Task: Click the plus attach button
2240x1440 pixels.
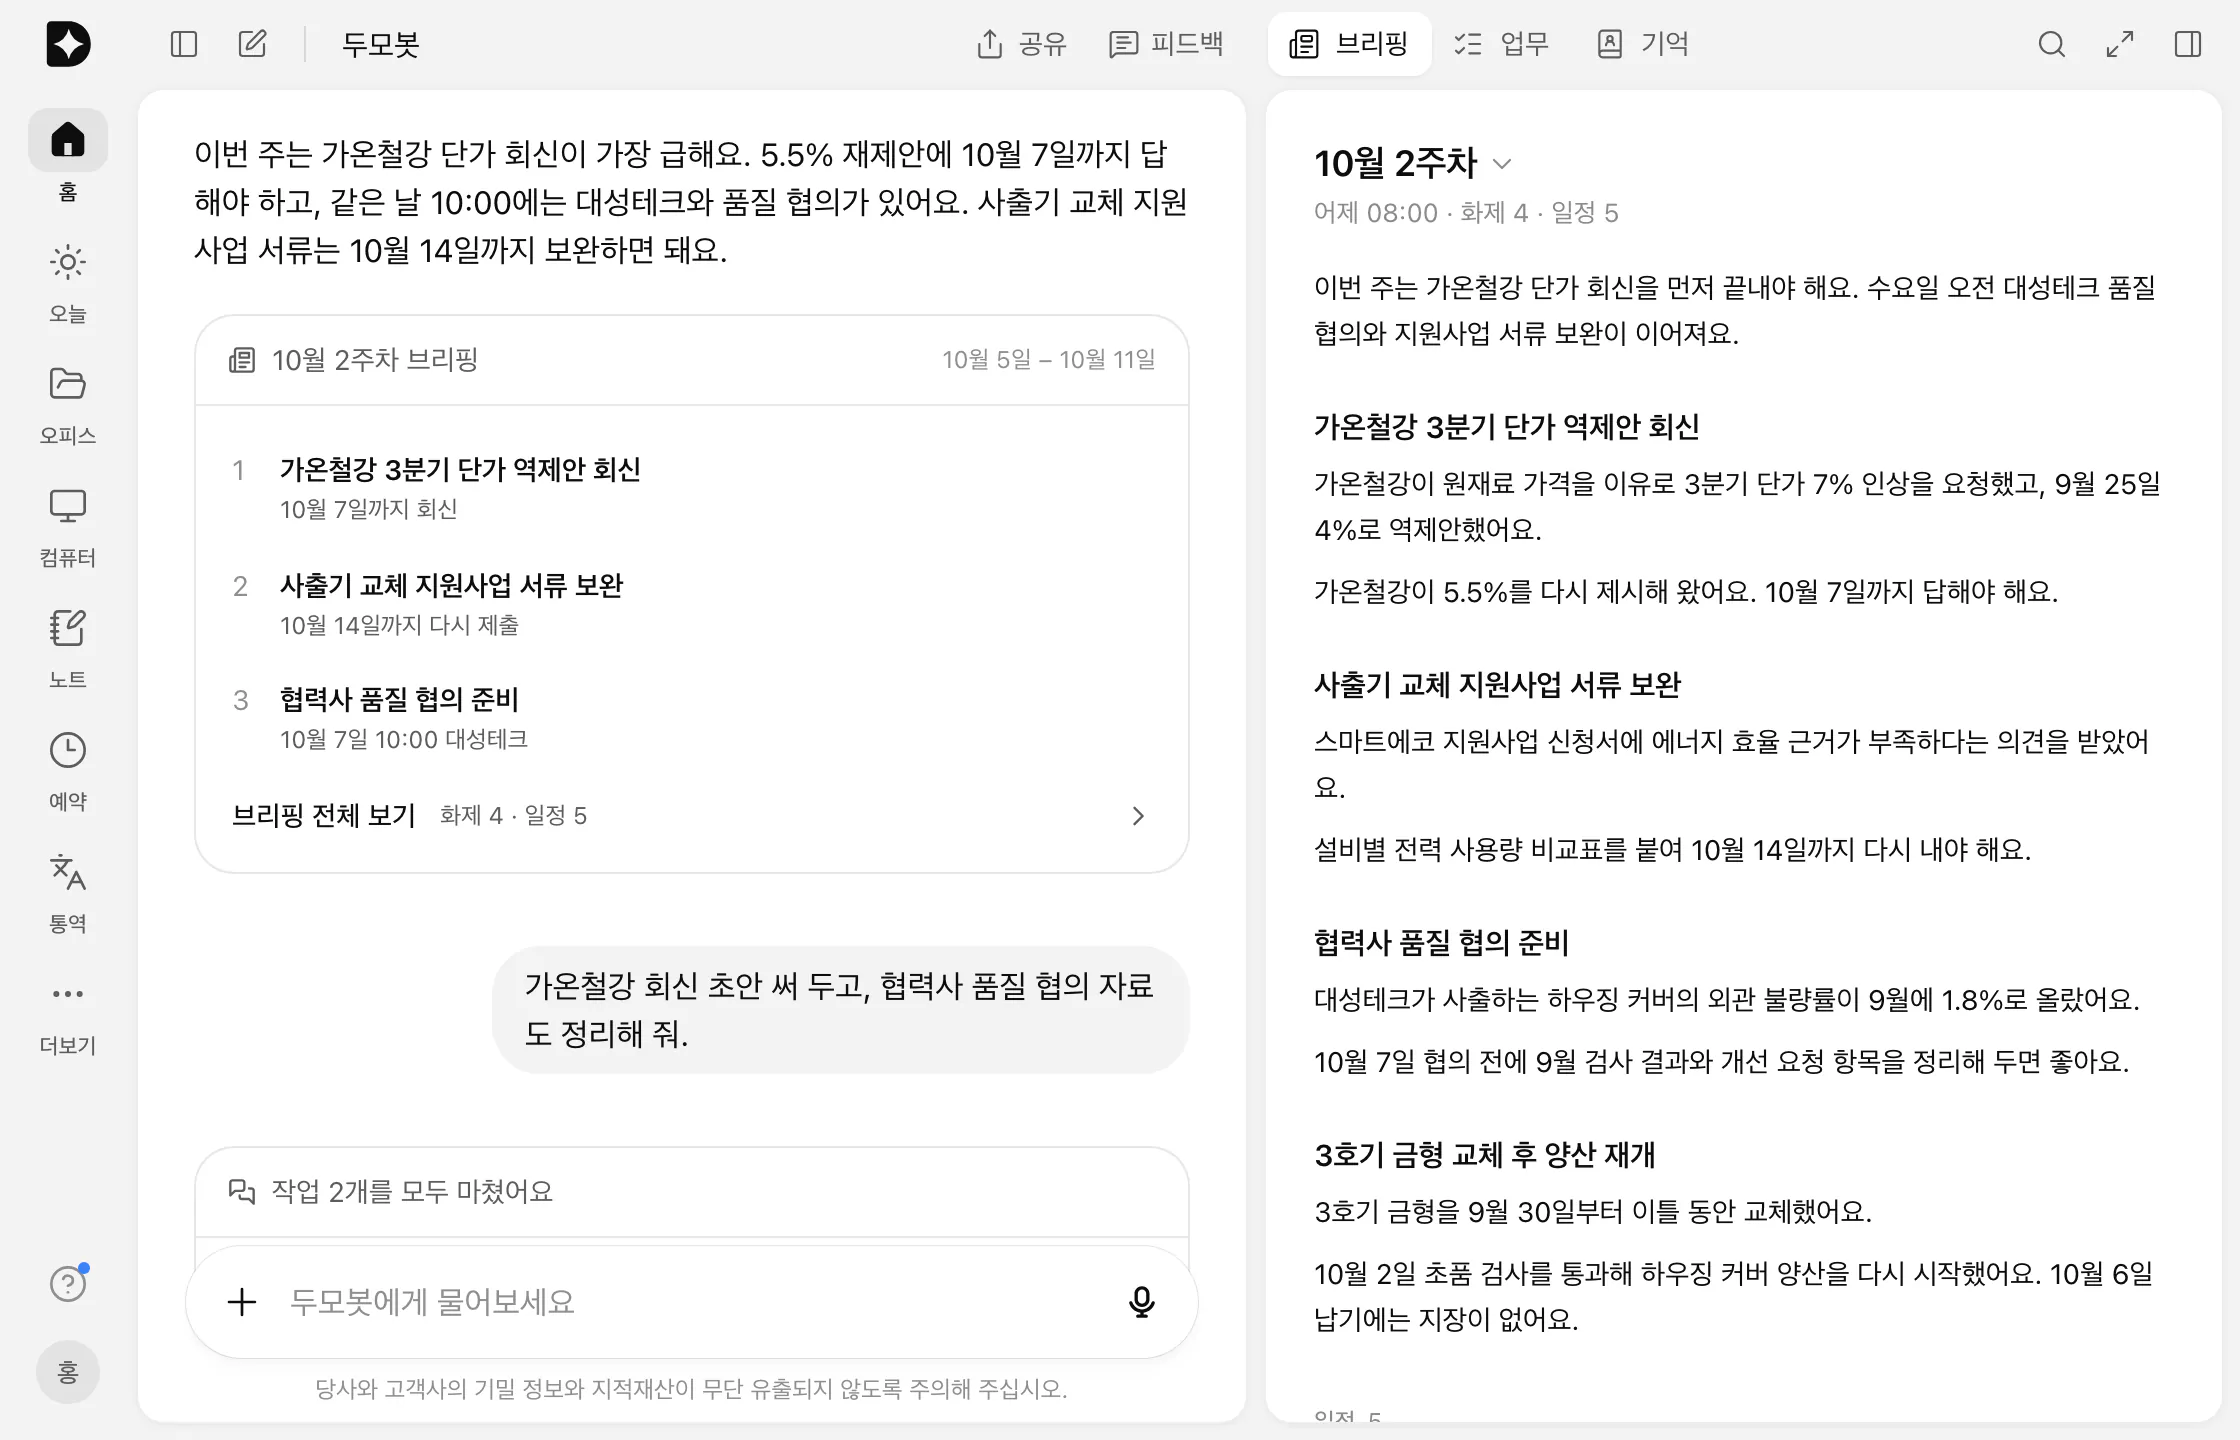Action: tap(242, 1302)
